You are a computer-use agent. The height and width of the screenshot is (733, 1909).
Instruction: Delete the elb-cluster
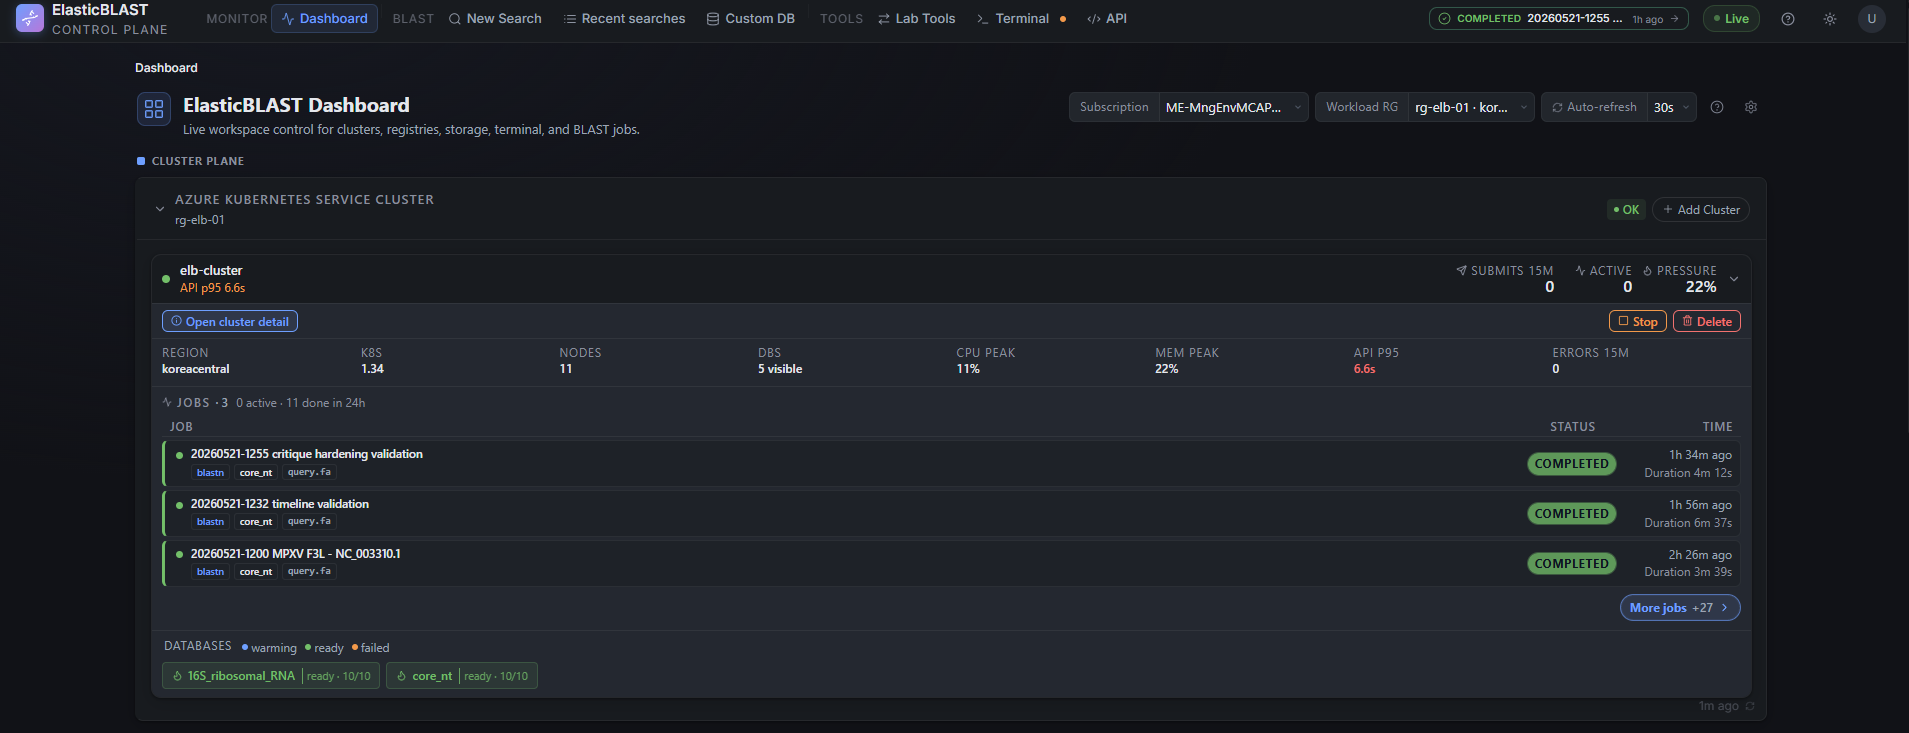[1707, 321]
